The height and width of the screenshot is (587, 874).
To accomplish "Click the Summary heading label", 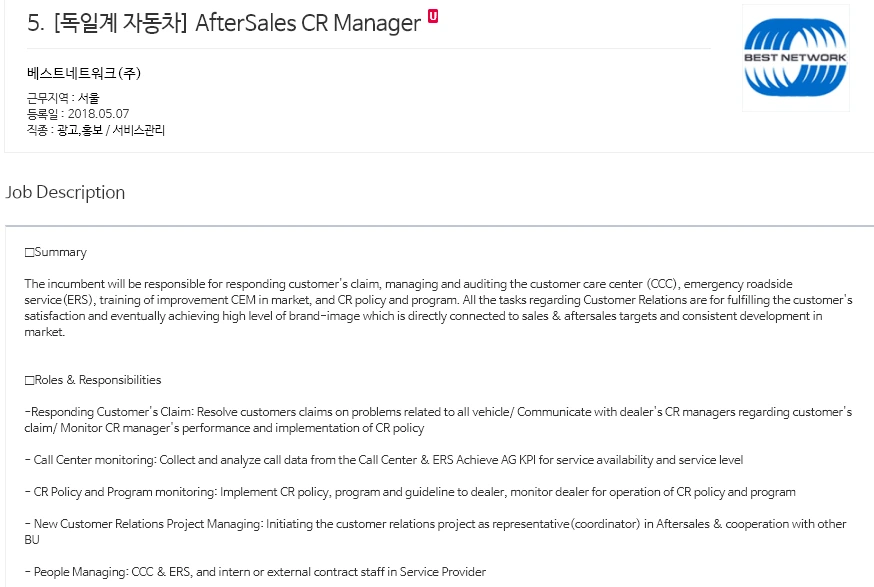I will (61, 253).
